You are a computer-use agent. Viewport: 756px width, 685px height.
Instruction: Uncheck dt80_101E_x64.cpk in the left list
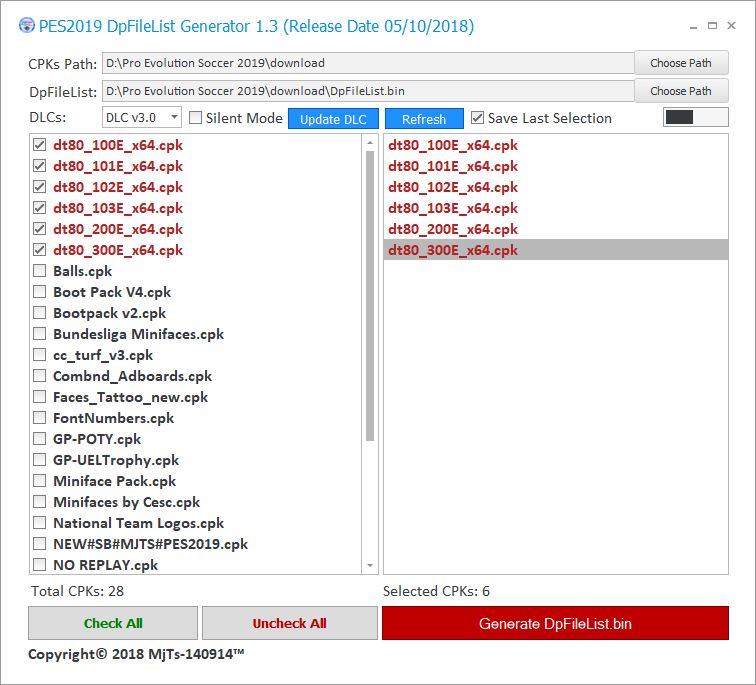pos(40,166)
